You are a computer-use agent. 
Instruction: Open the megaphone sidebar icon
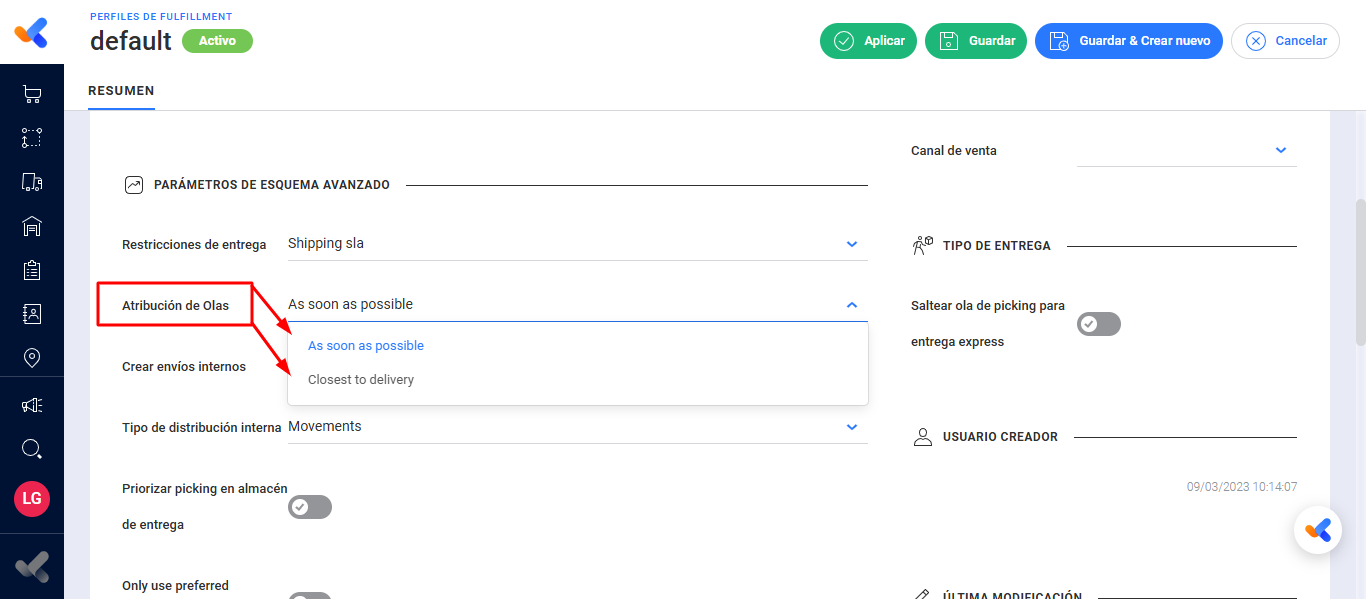(x=31, y=405)
